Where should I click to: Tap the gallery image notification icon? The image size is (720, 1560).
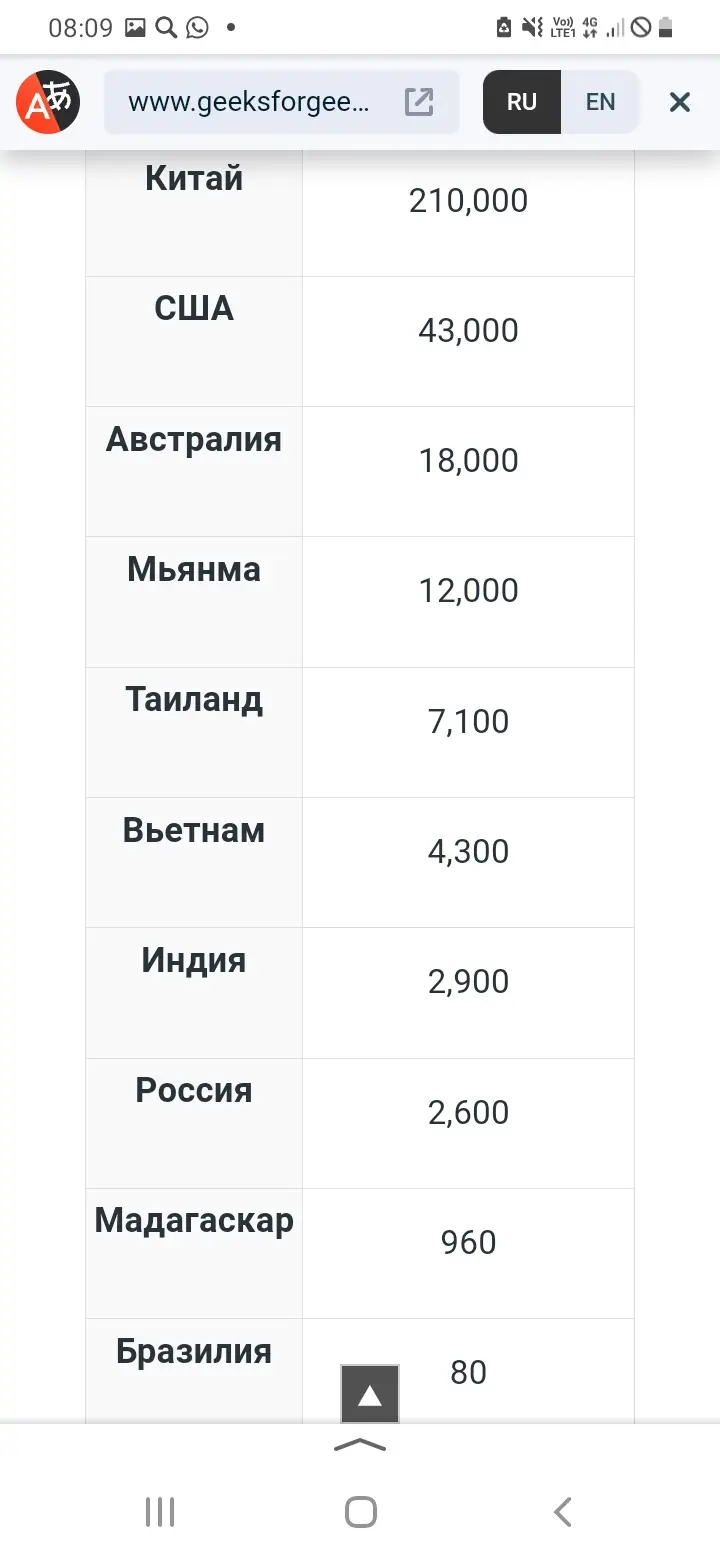pos(135,28)
